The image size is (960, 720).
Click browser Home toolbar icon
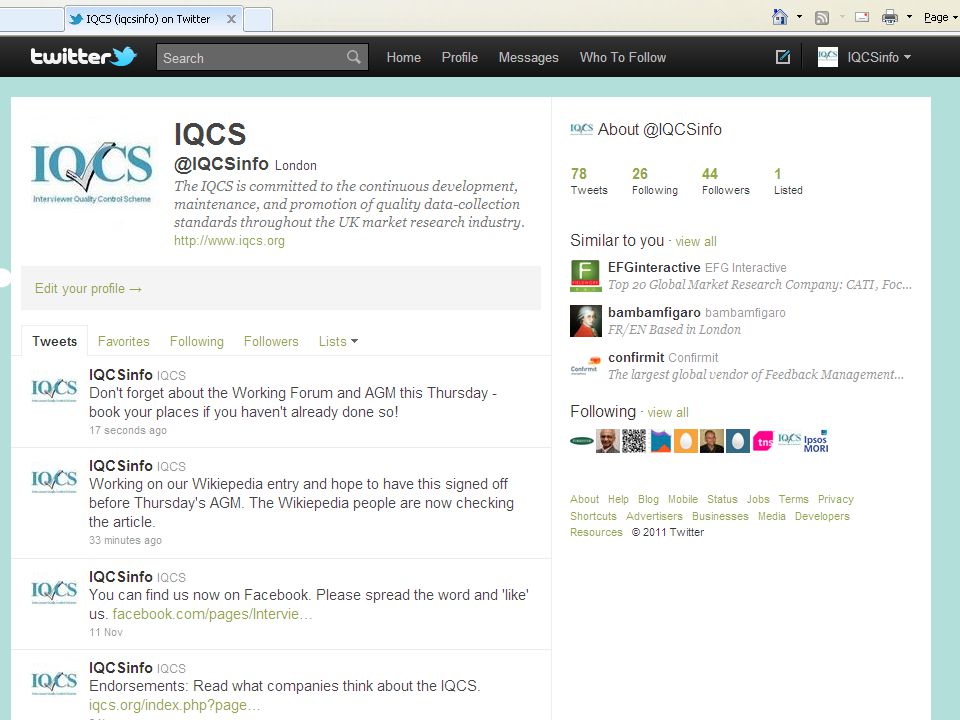click(779, 17)
